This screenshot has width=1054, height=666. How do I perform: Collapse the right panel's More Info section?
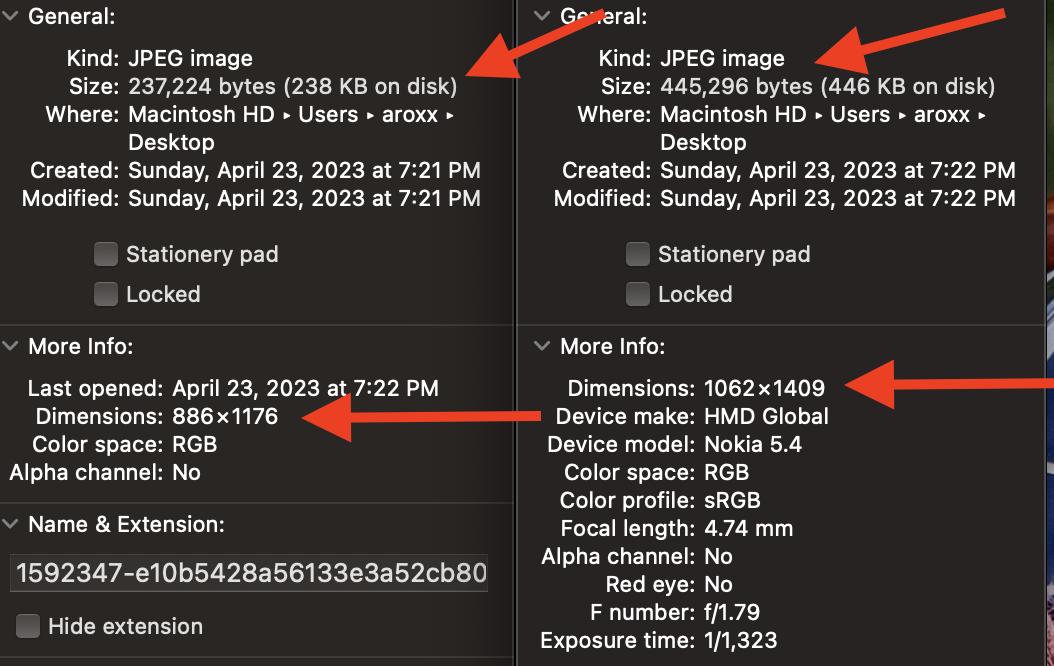(542, 347)
